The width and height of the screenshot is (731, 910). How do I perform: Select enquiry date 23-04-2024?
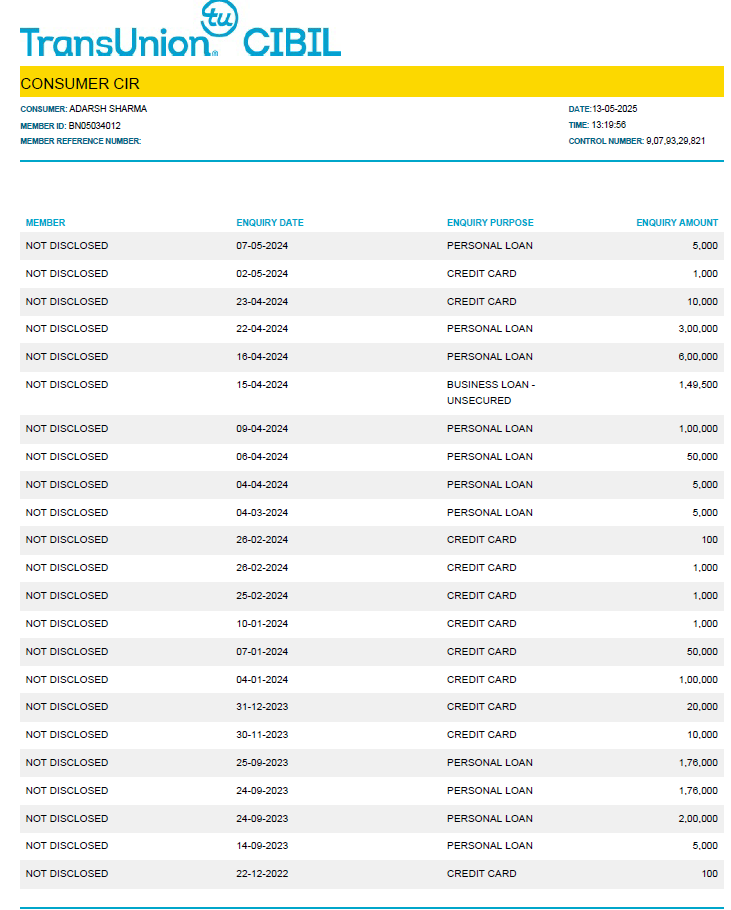click(x=262, y=301)
